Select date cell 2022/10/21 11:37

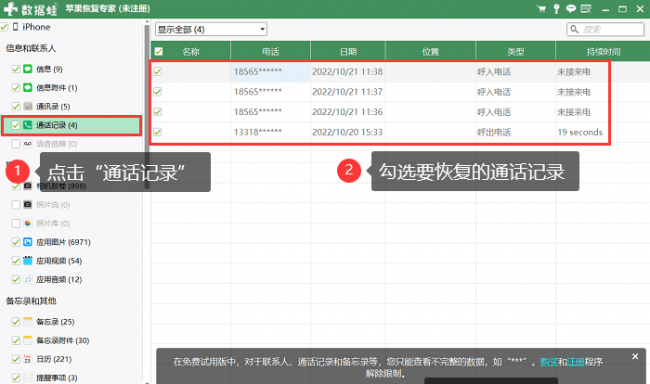[347, 92]
